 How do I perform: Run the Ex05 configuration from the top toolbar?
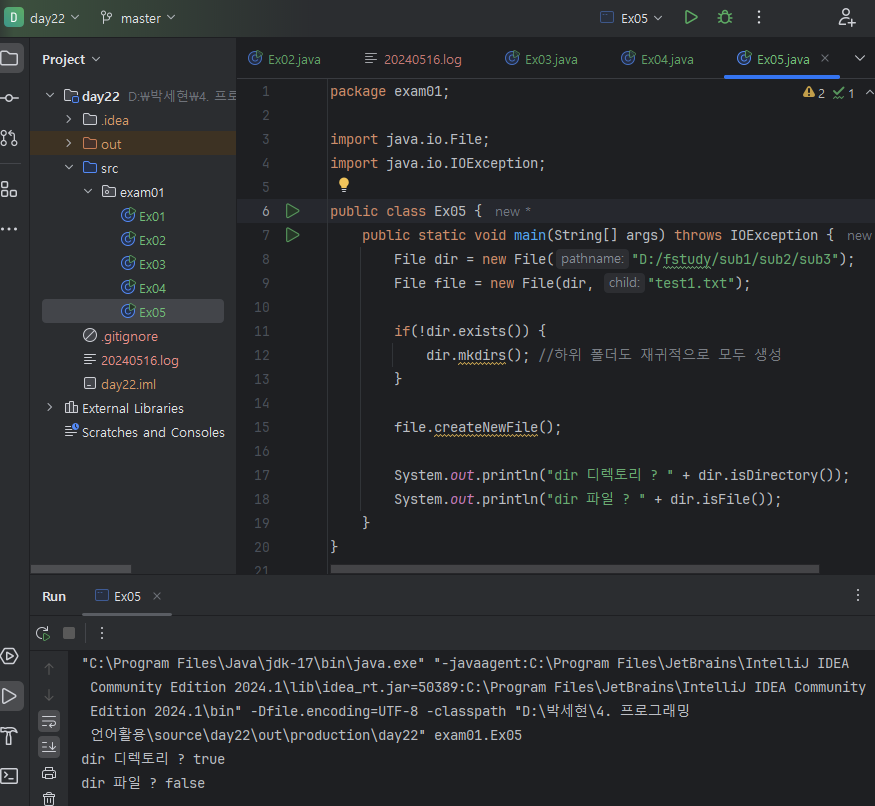[691, 17]
